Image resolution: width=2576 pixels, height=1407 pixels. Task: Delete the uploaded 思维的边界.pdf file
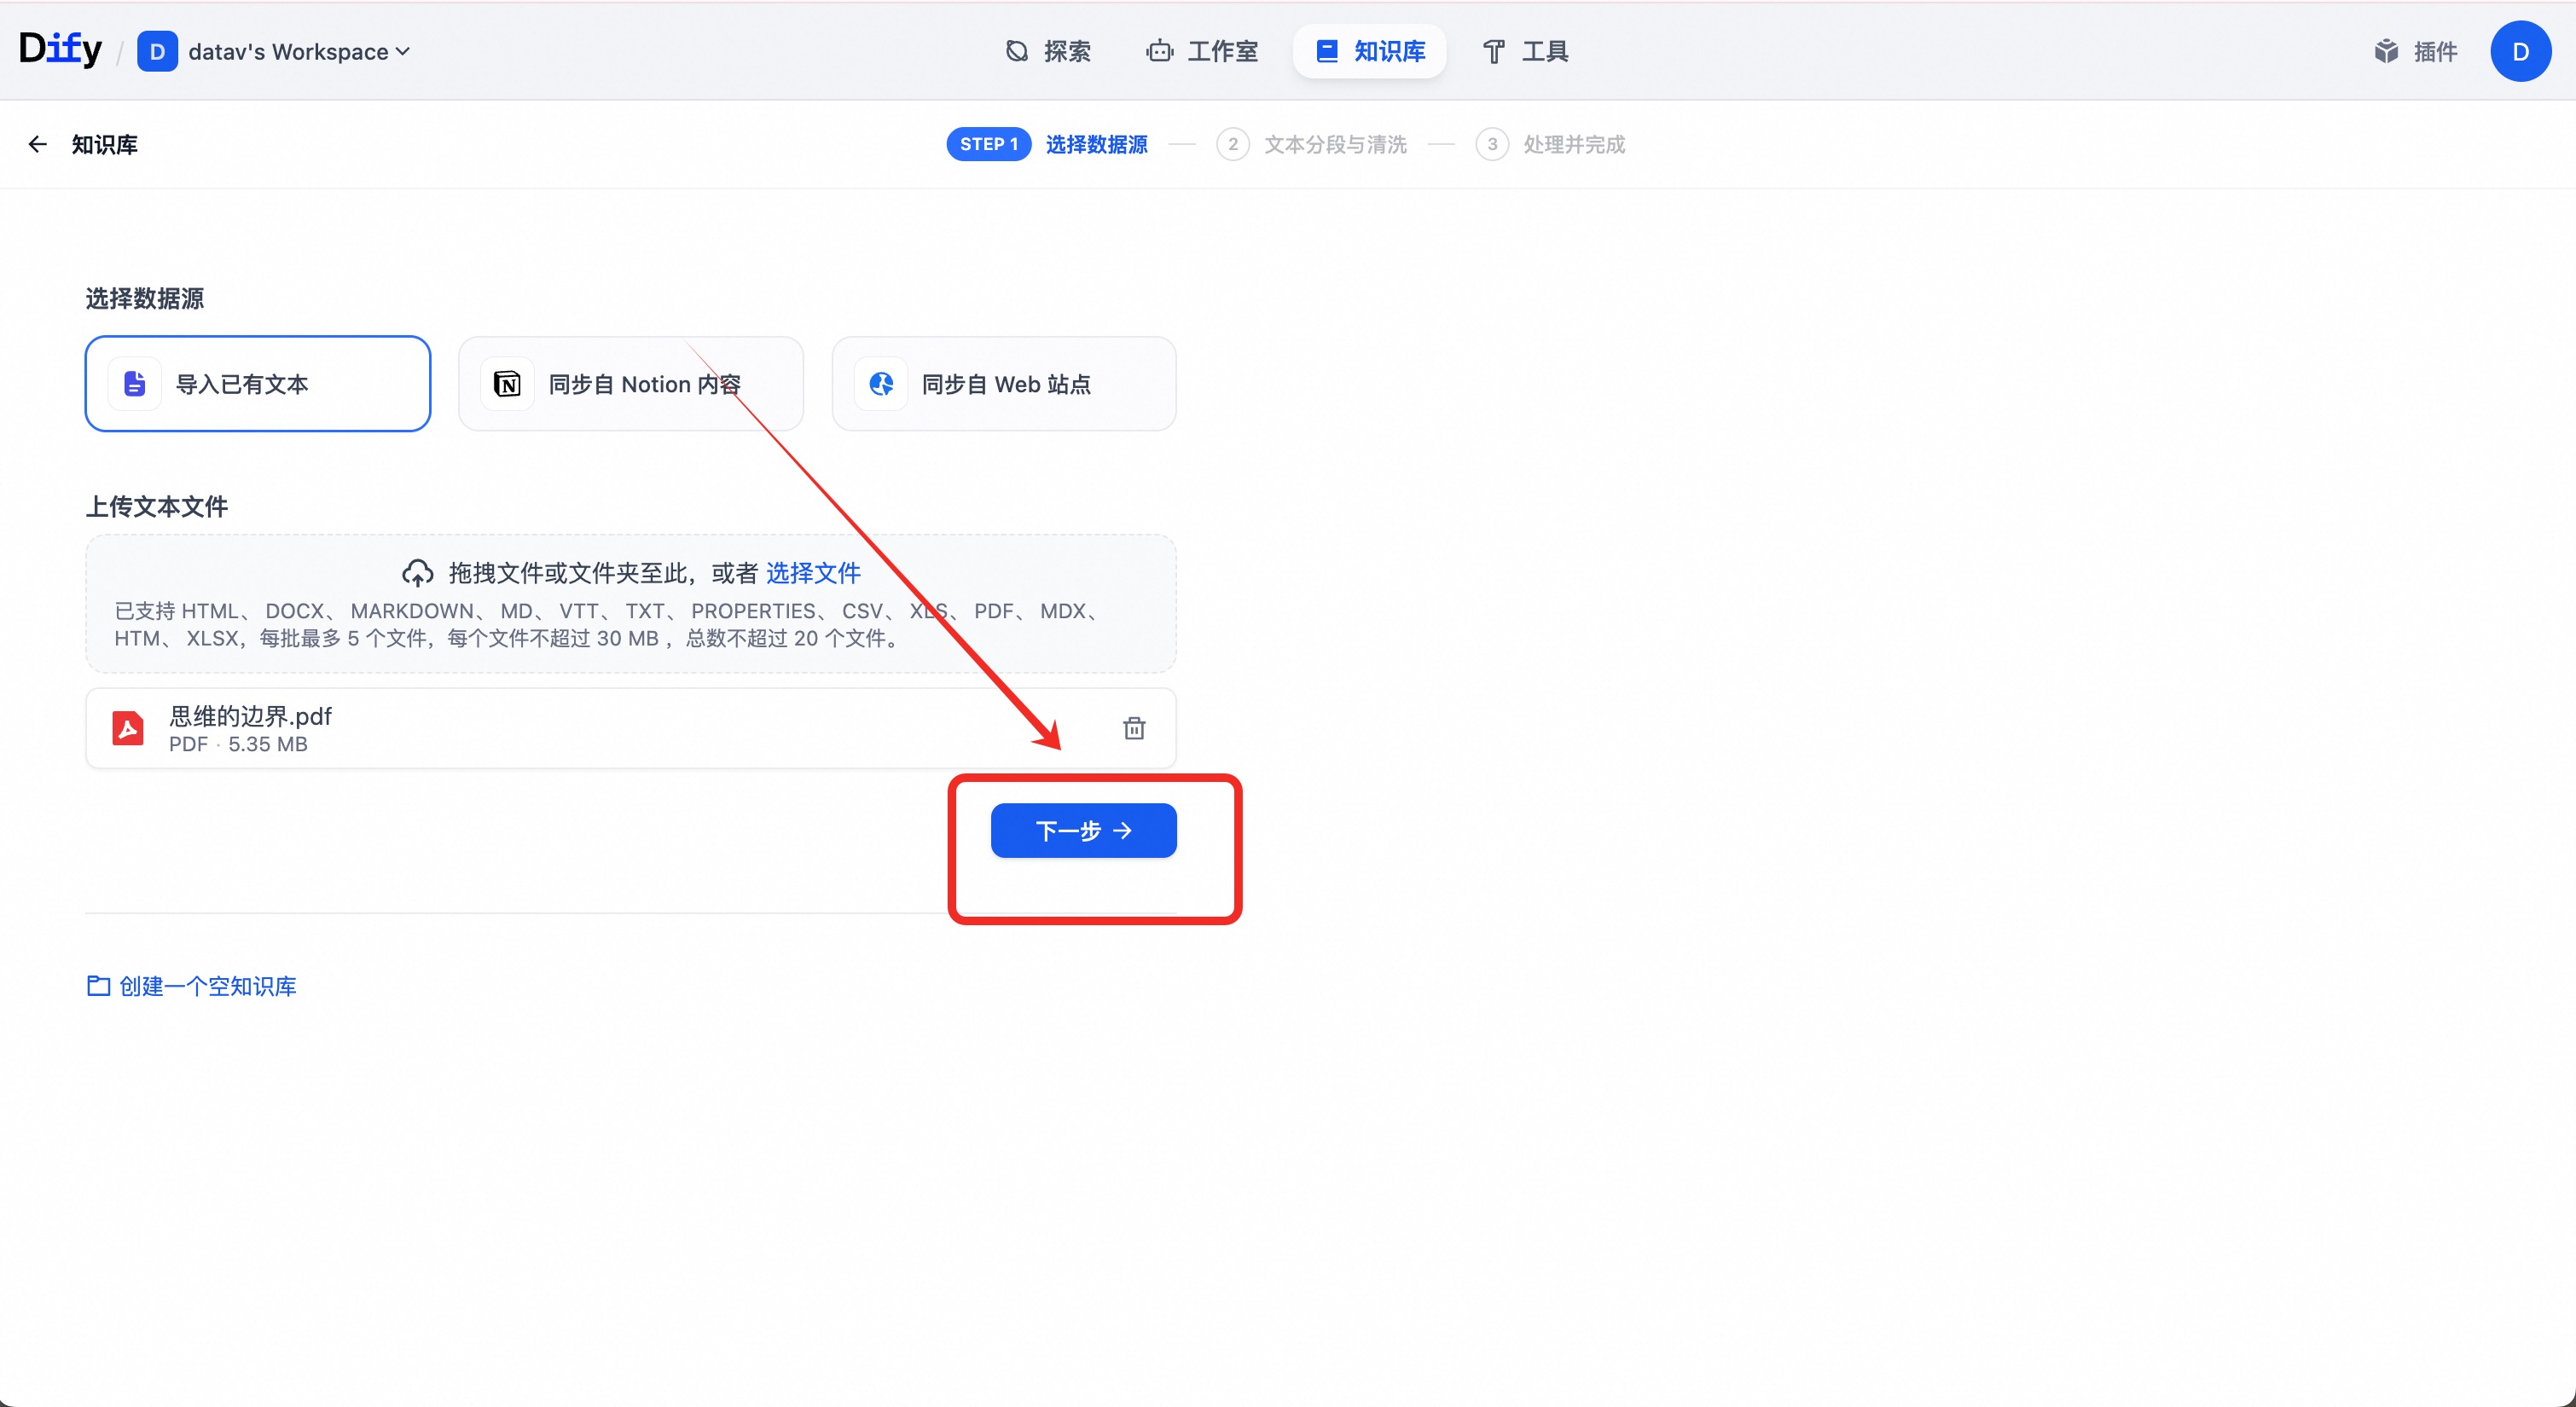pyautogui.click(x=1133, y=728)
